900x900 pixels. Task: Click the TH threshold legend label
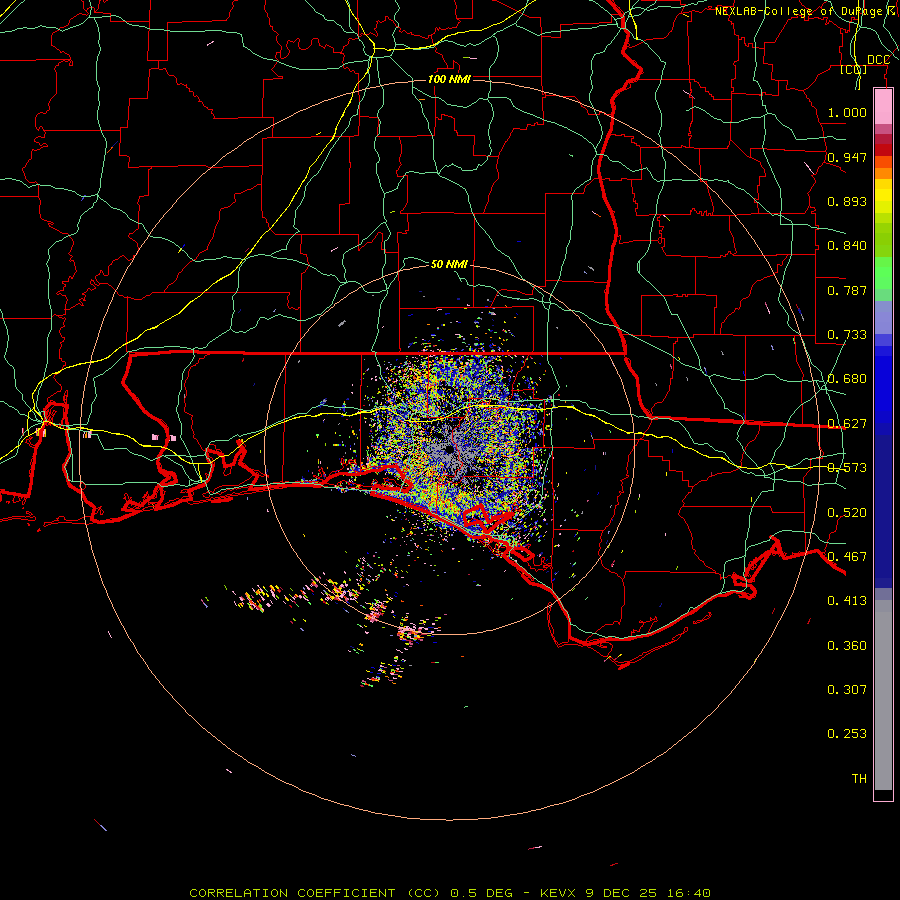pyautogui.click(x=859, y=779)
